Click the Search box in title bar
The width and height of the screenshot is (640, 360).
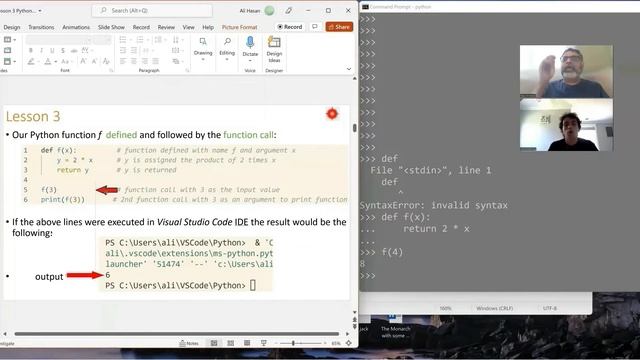152,10
